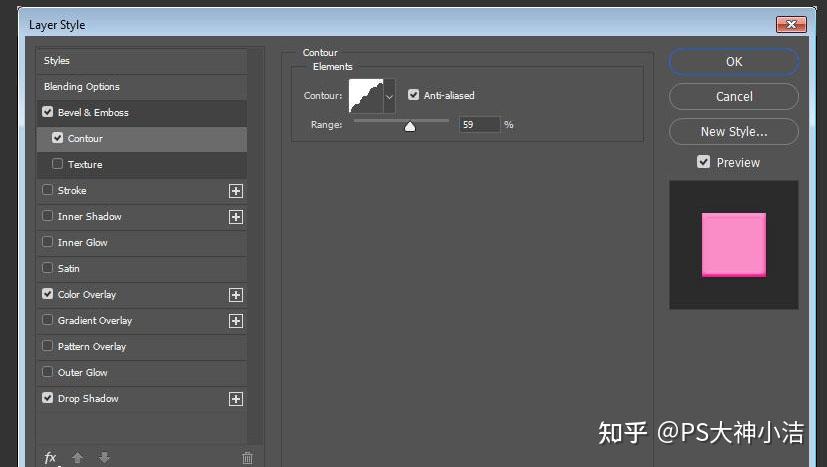
Task: Add another Color Overlay with plus icon
Action: [236, 295]
